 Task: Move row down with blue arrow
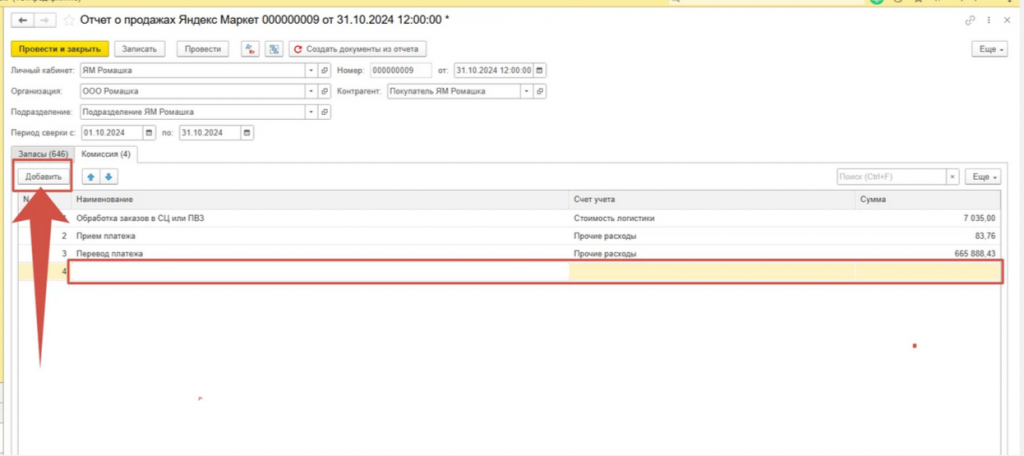click(x=108, y=177)
